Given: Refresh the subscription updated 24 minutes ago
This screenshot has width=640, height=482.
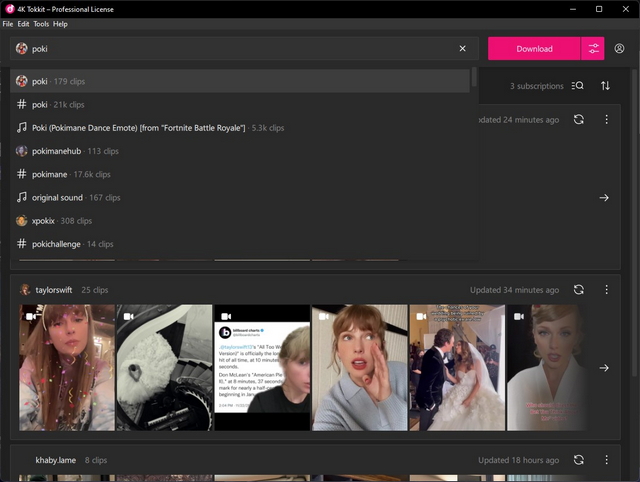Looking at the screenshot, I should (x=578, y=120).
